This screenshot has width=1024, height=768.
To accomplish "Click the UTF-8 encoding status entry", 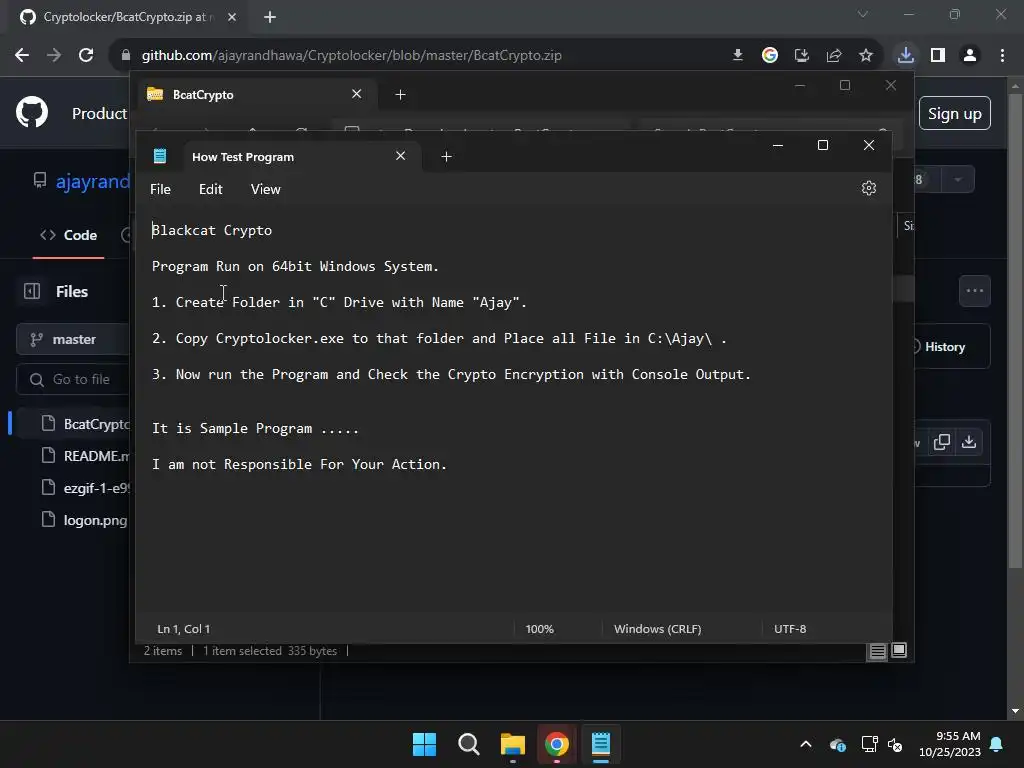I will [x=790, y=629].
